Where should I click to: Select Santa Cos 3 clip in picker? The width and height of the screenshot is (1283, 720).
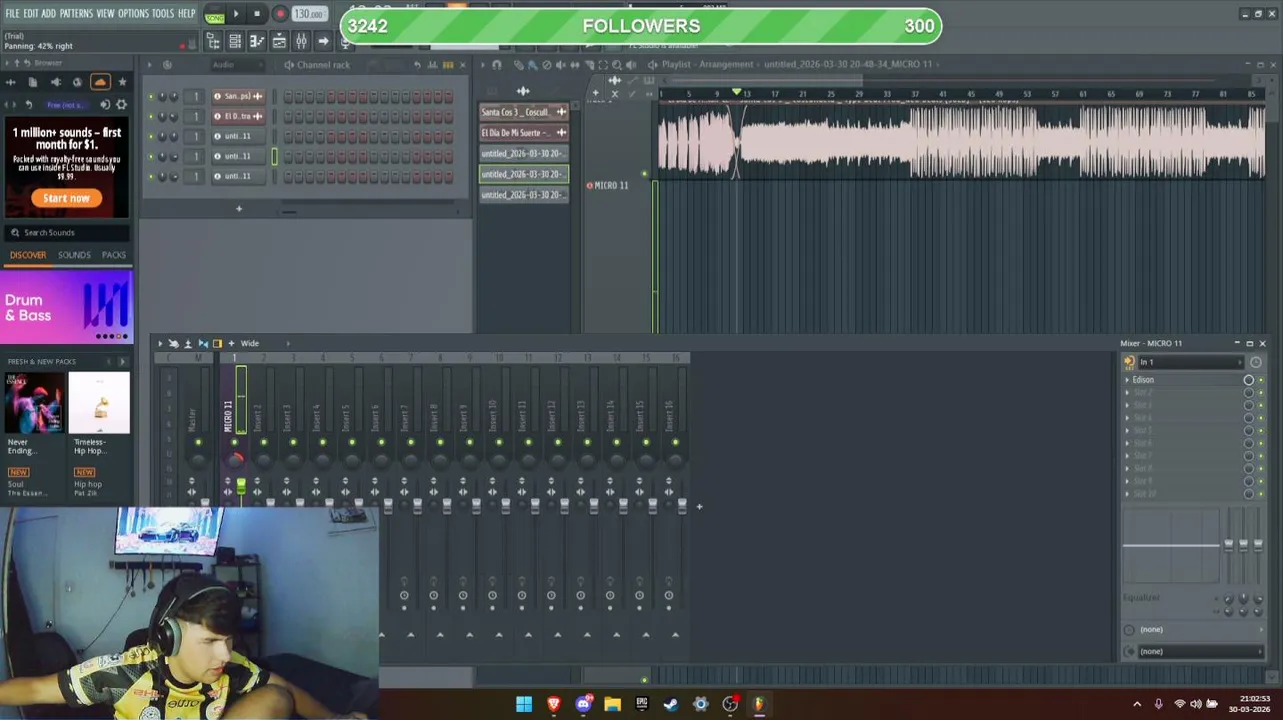[x=523, y=112]
